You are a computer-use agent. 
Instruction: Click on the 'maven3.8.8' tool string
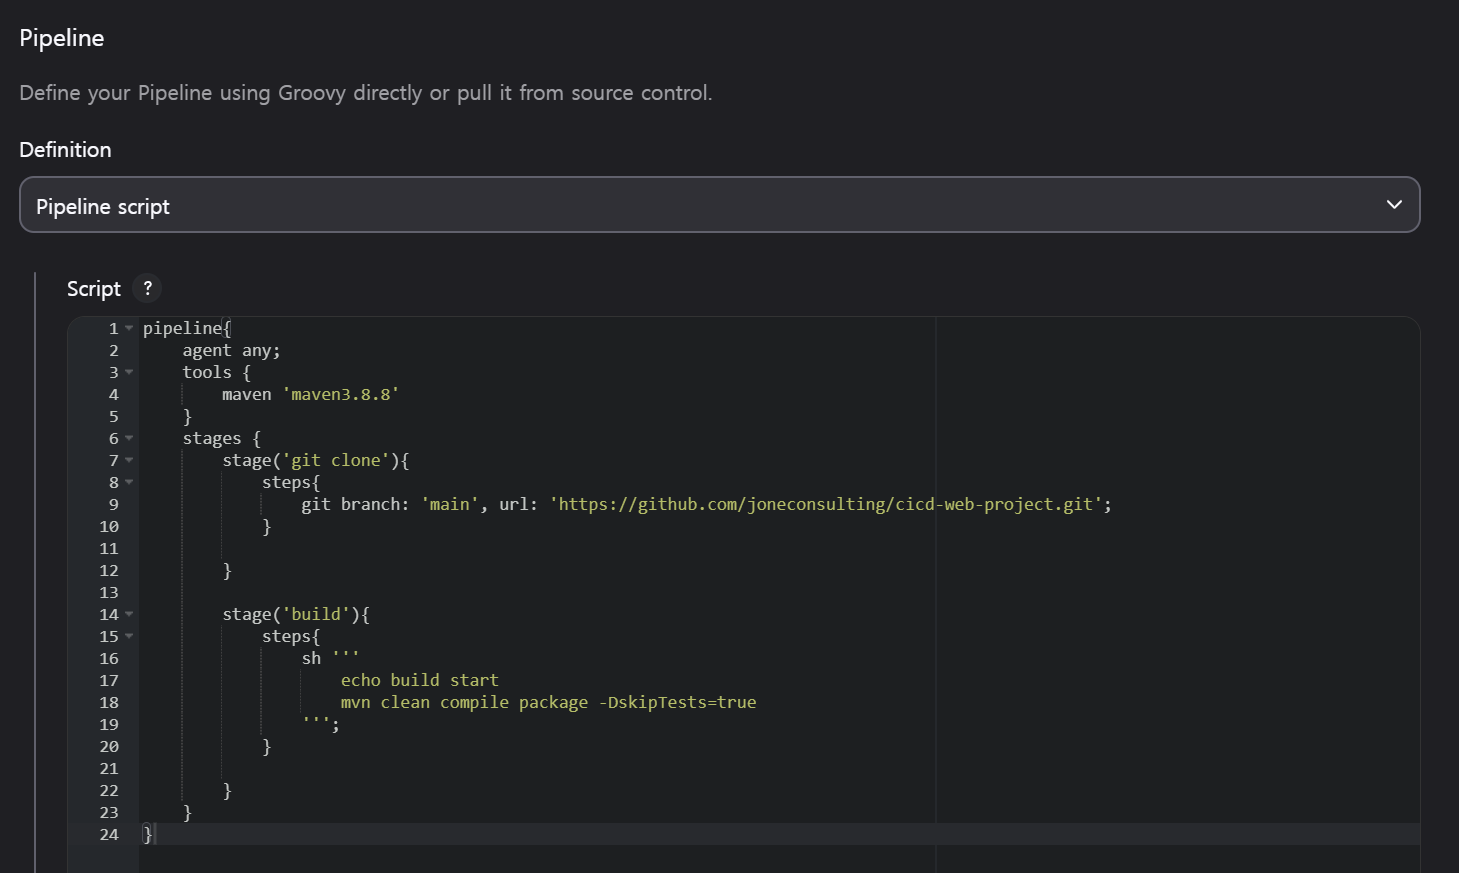click(x=341, y=394)
